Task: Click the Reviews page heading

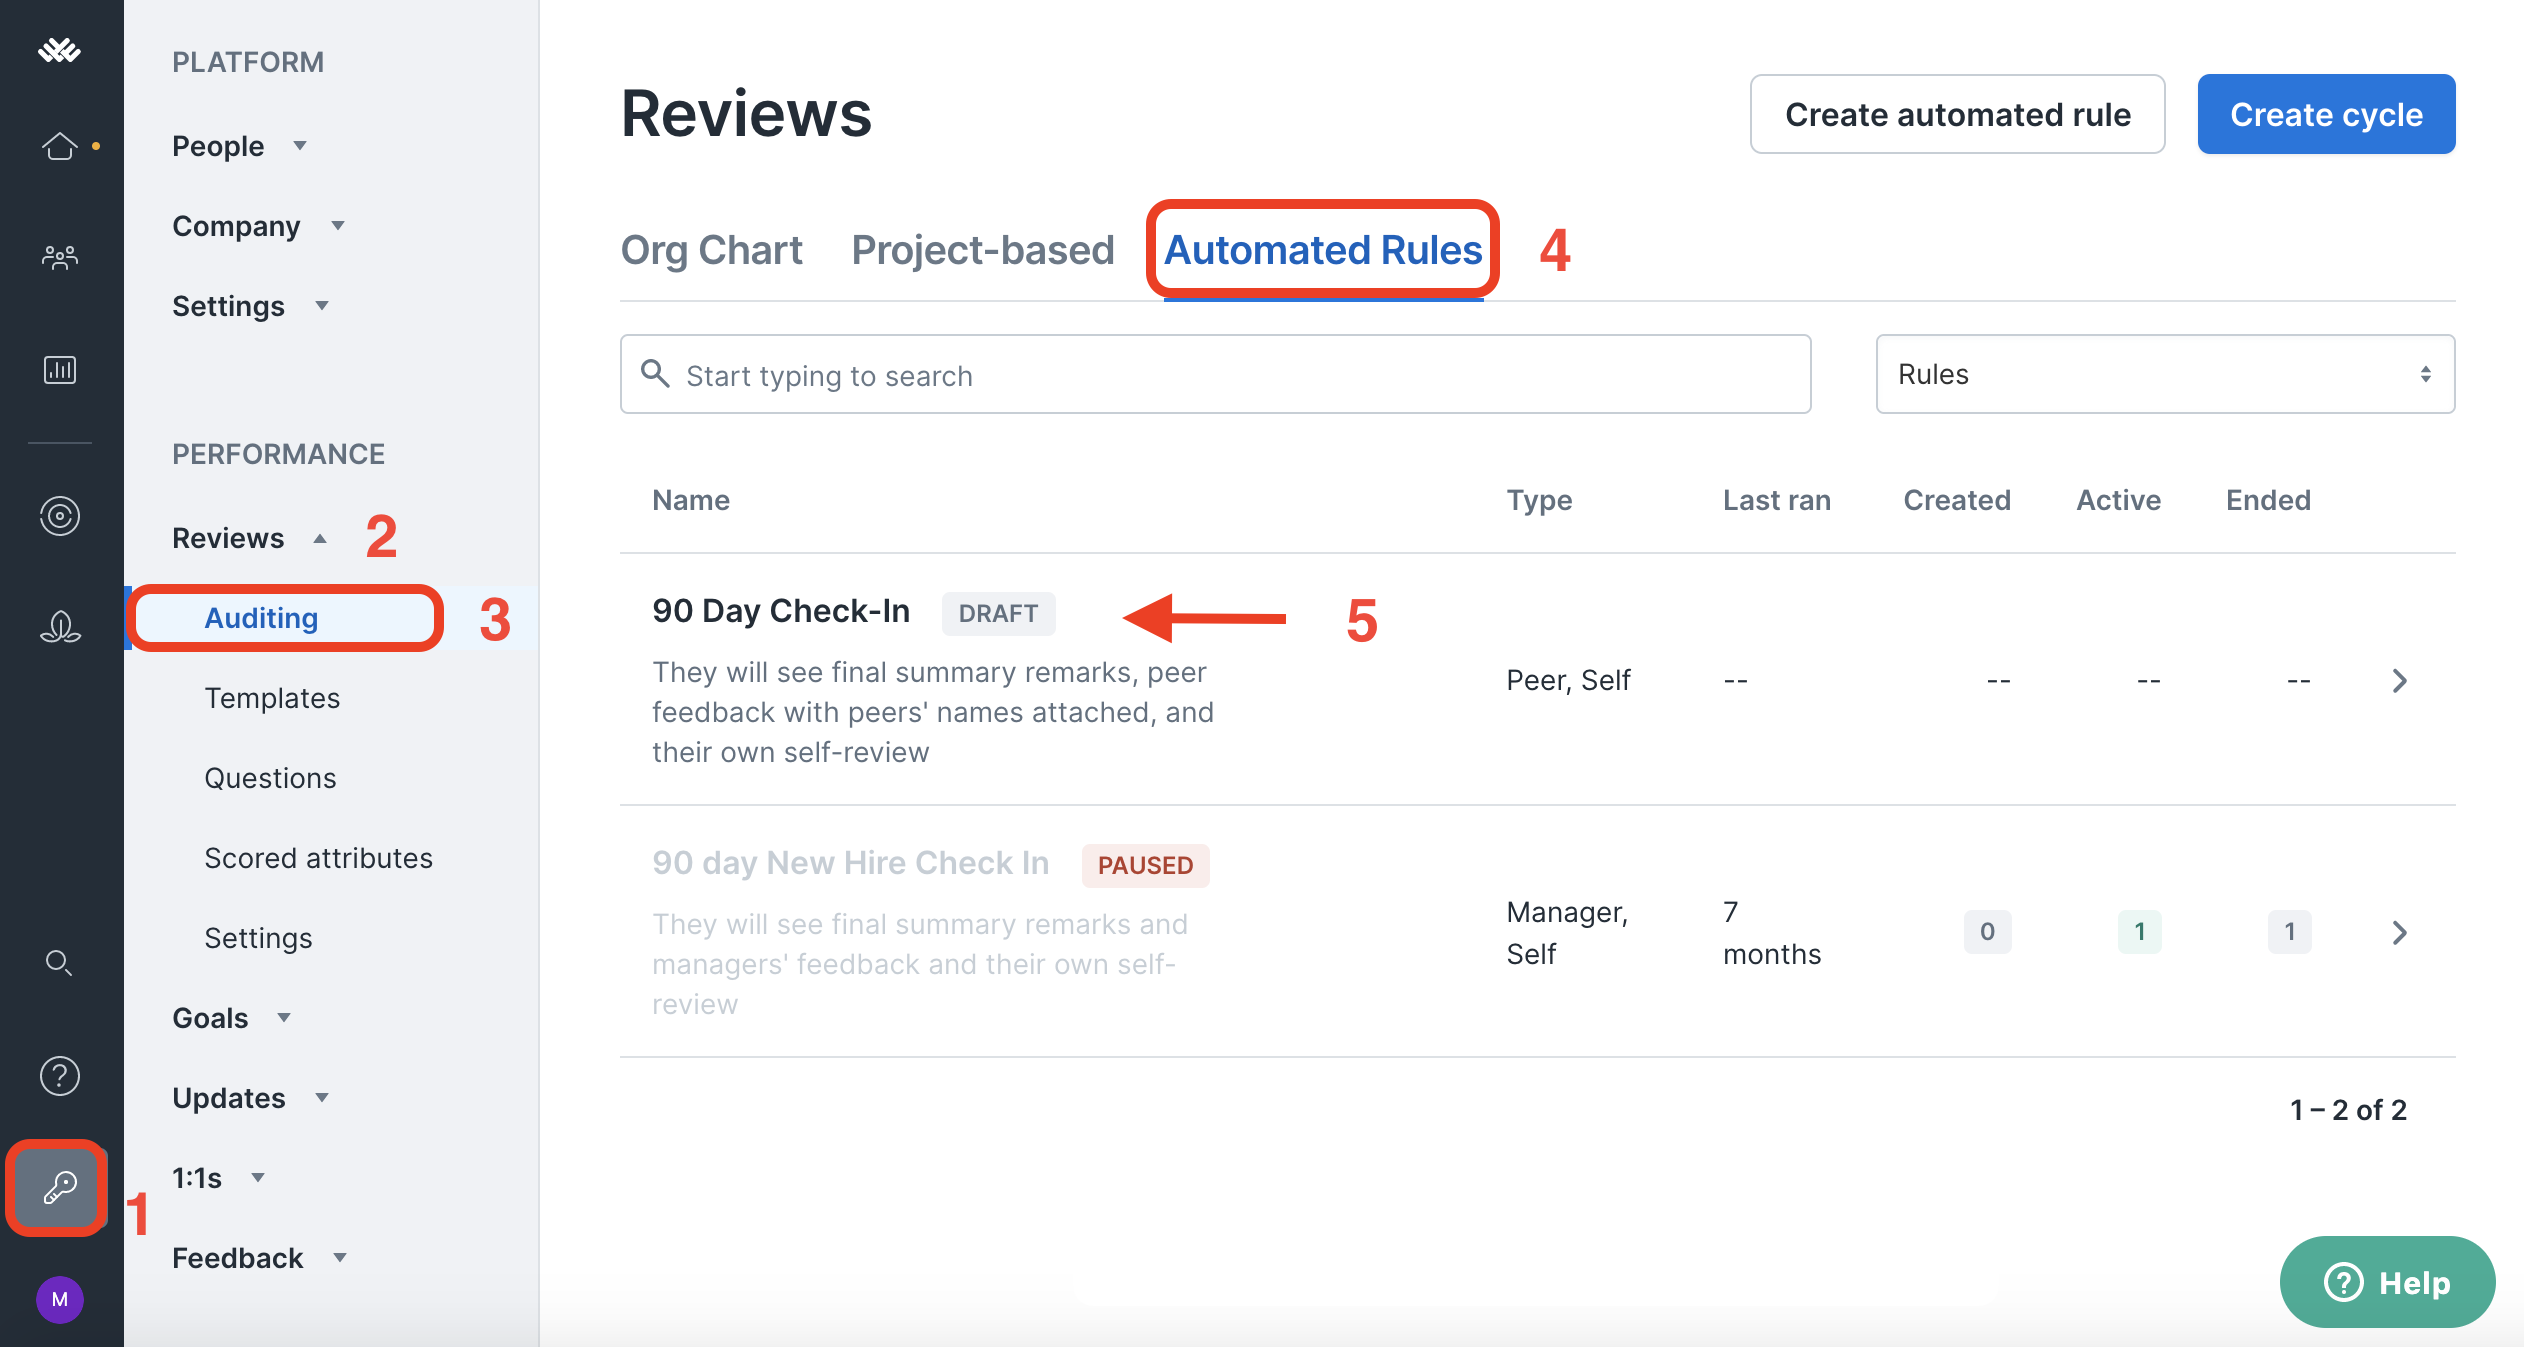Action: coord(746,113)
